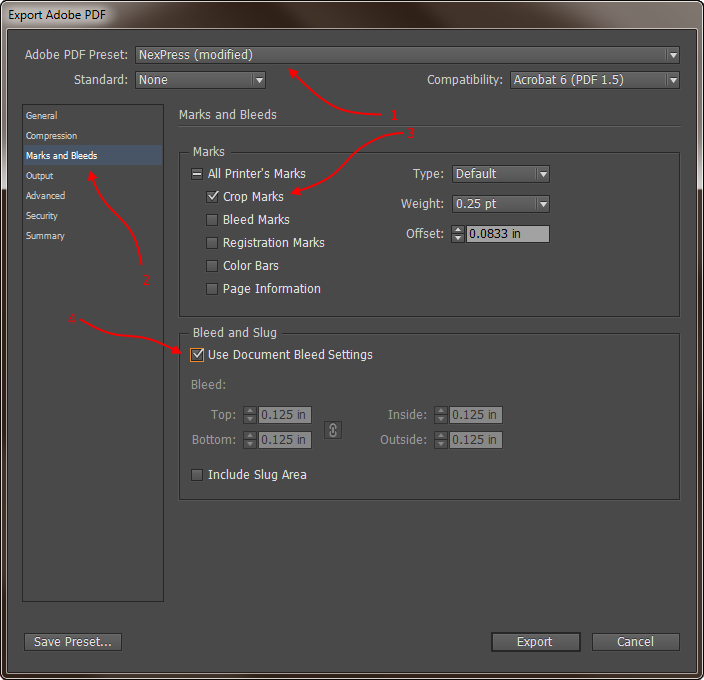The width and height of the screenshot is (704, 680).
Task: Open the Adobe PDF Preset dropdown
Action: pyautogui.click(x=407, y=55)
